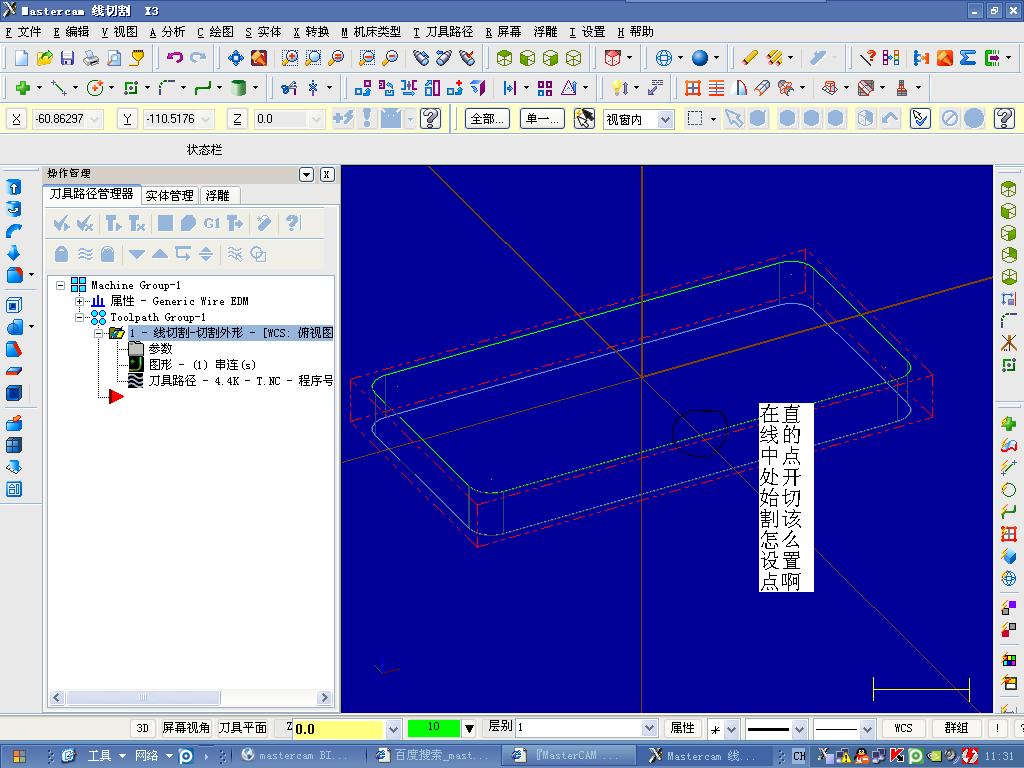Select the Create rectangle tool icon
1024x768 pixels.
click(131, 88)
